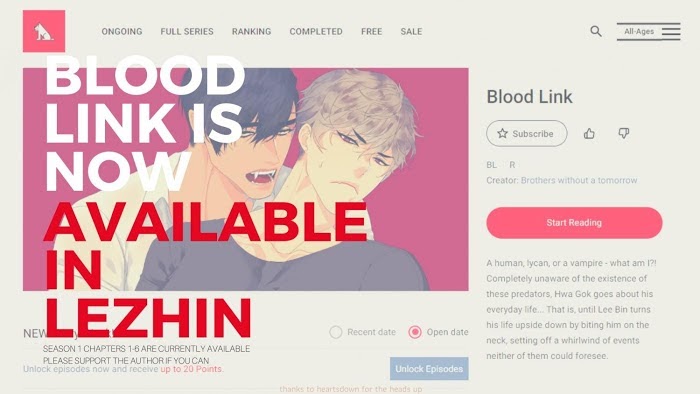Click the Unlock Episodes button

(429, 369)
